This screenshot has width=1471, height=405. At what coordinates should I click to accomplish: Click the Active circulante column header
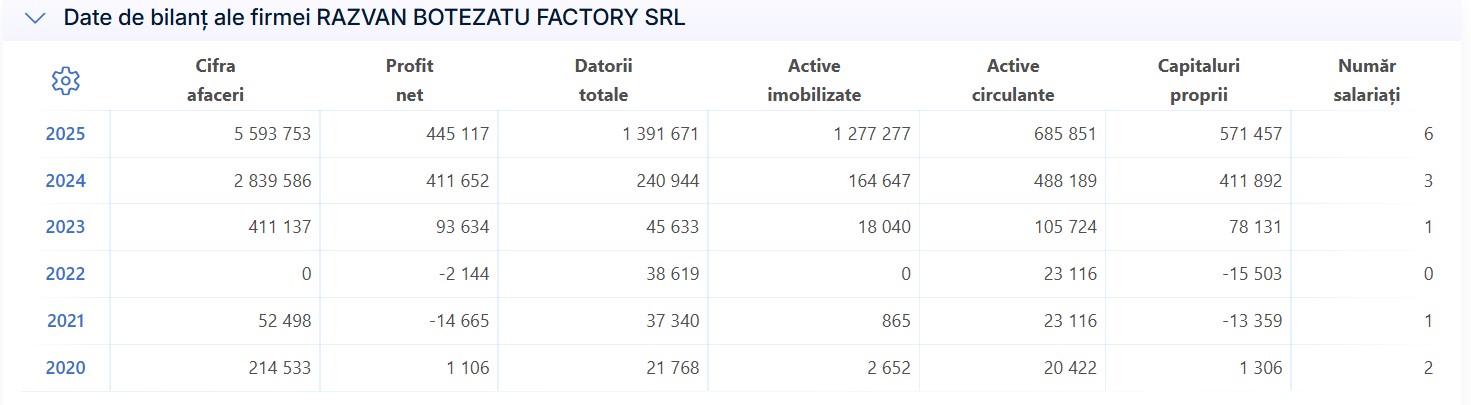[x=1013, y=81]
